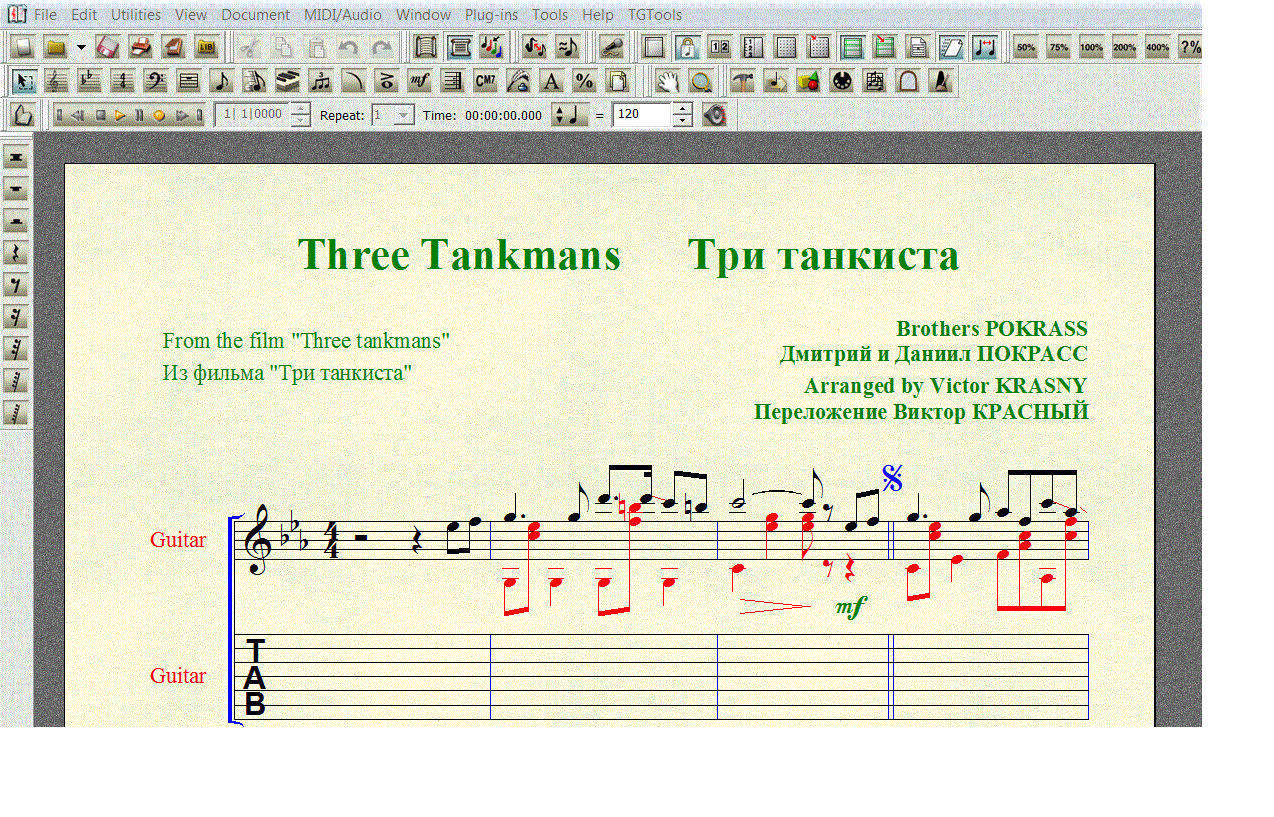Open the Page Layout tool
This screenshot has height=817, width=1274.
click(617, 81)
